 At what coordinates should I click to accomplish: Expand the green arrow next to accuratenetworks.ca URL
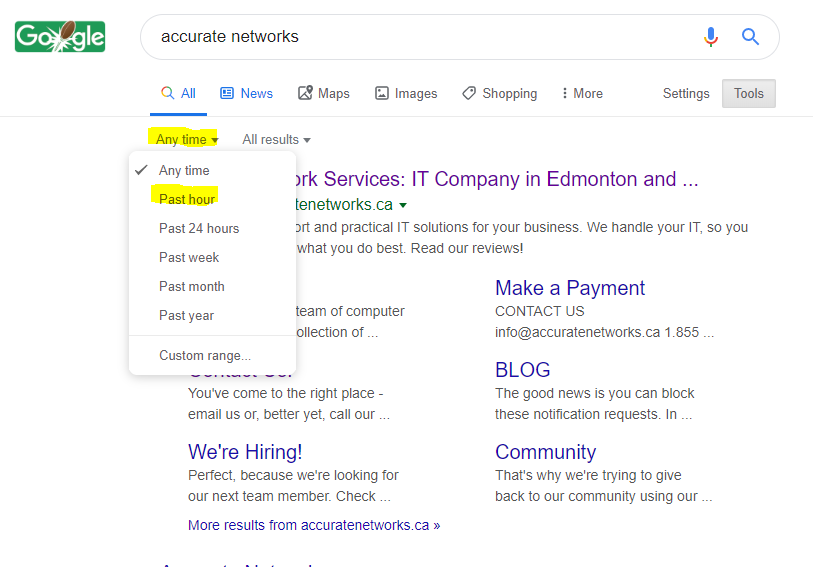click(403, 205)
